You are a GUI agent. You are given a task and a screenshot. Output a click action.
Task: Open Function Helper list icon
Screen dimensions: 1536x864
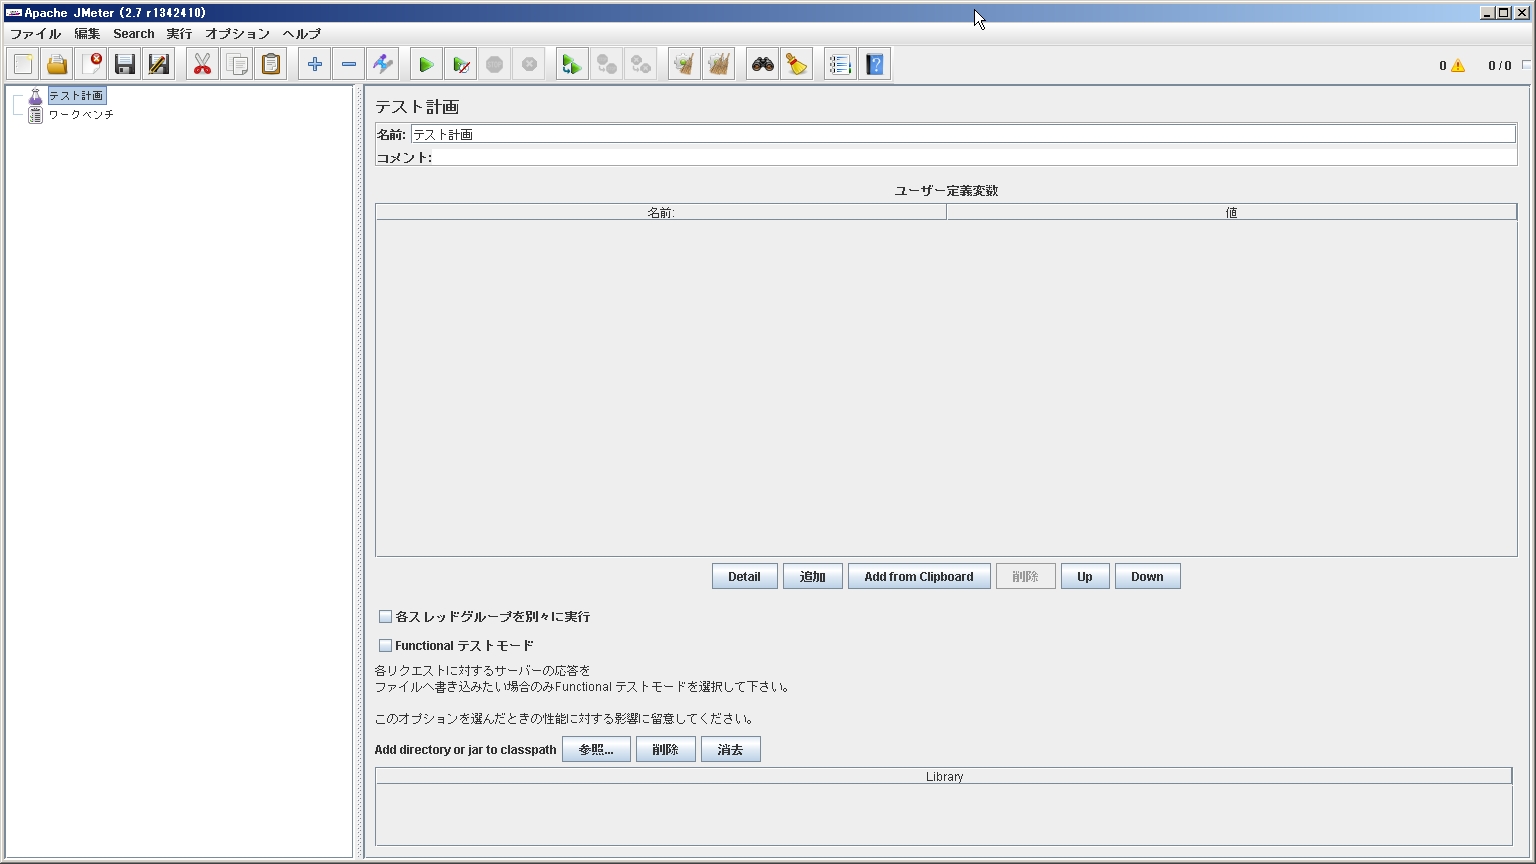pos(841,64)
